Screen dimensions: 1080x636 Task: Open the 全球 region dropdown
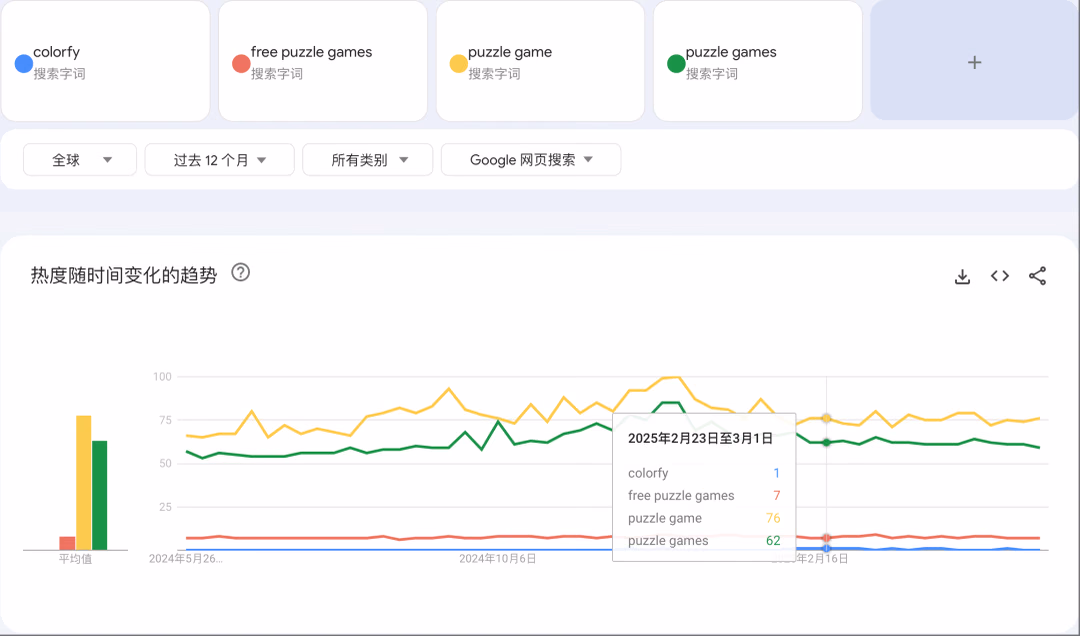[x=80, y=160]
